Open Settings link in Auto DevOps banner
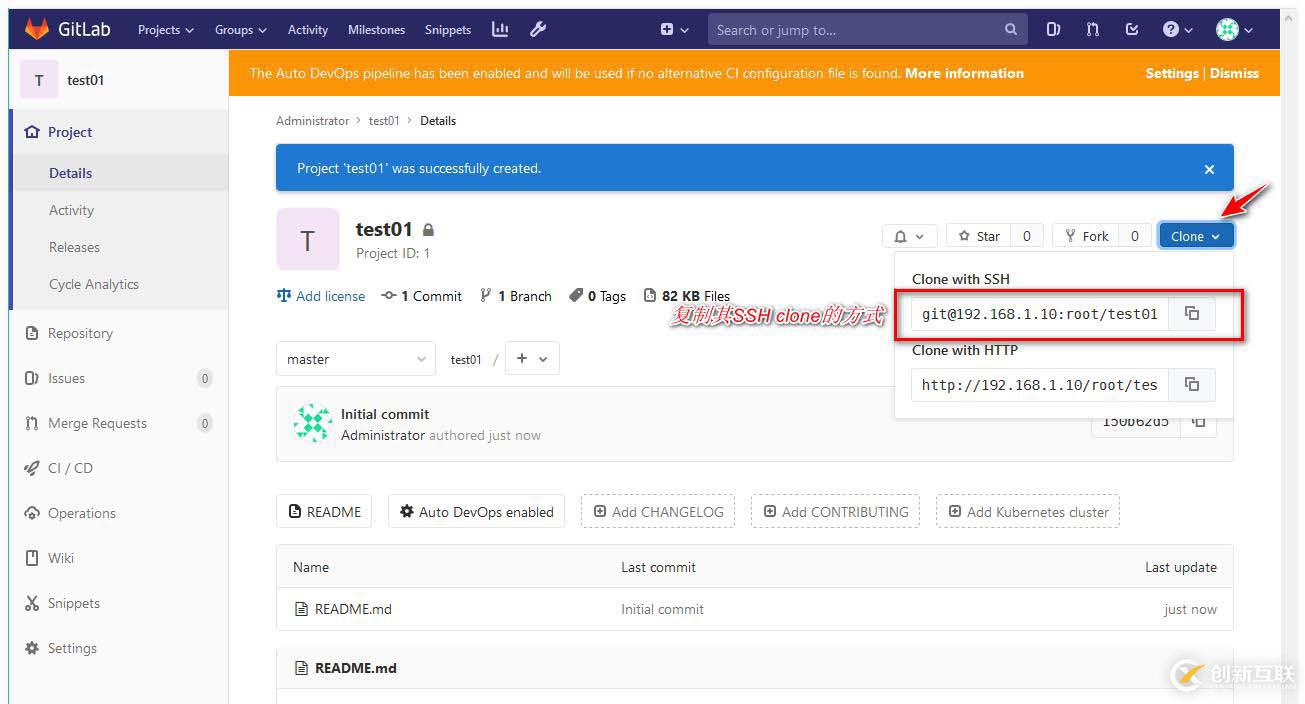 [x=1172, y=73]
